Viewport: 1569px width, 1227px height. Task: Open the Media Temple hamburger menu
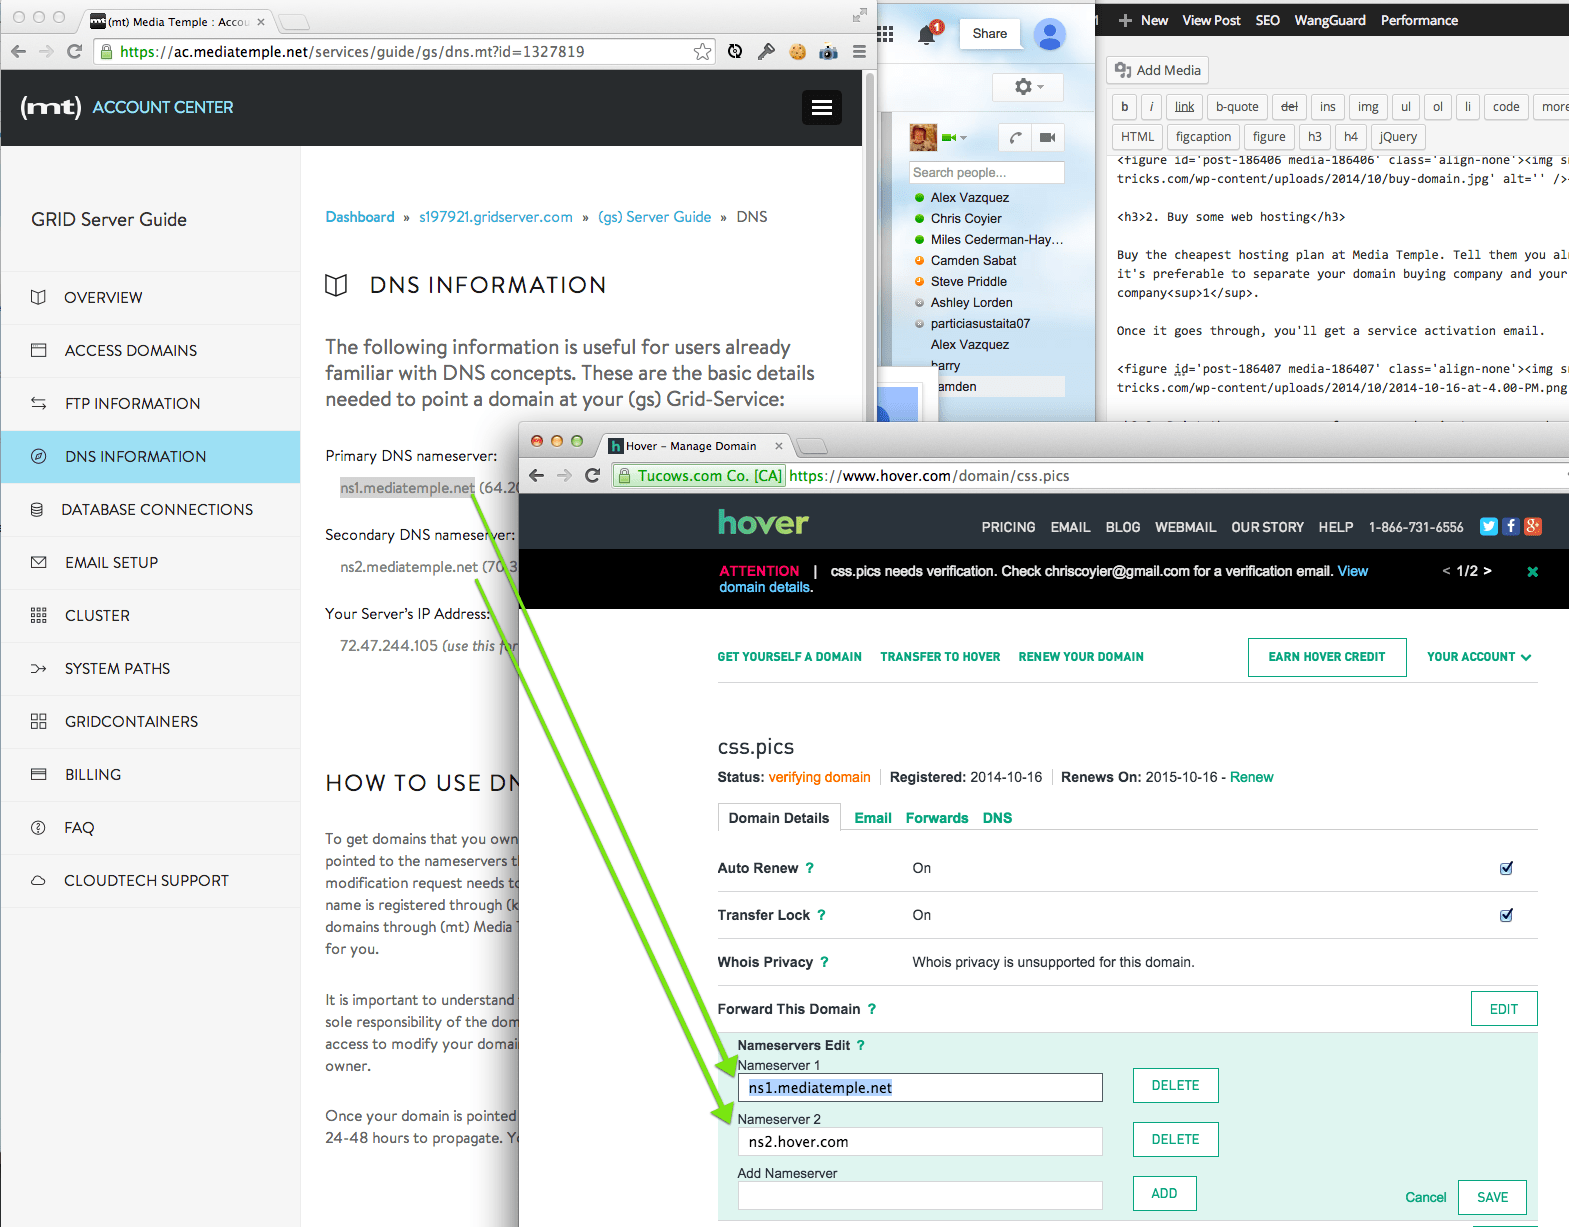tap(822, 107)
